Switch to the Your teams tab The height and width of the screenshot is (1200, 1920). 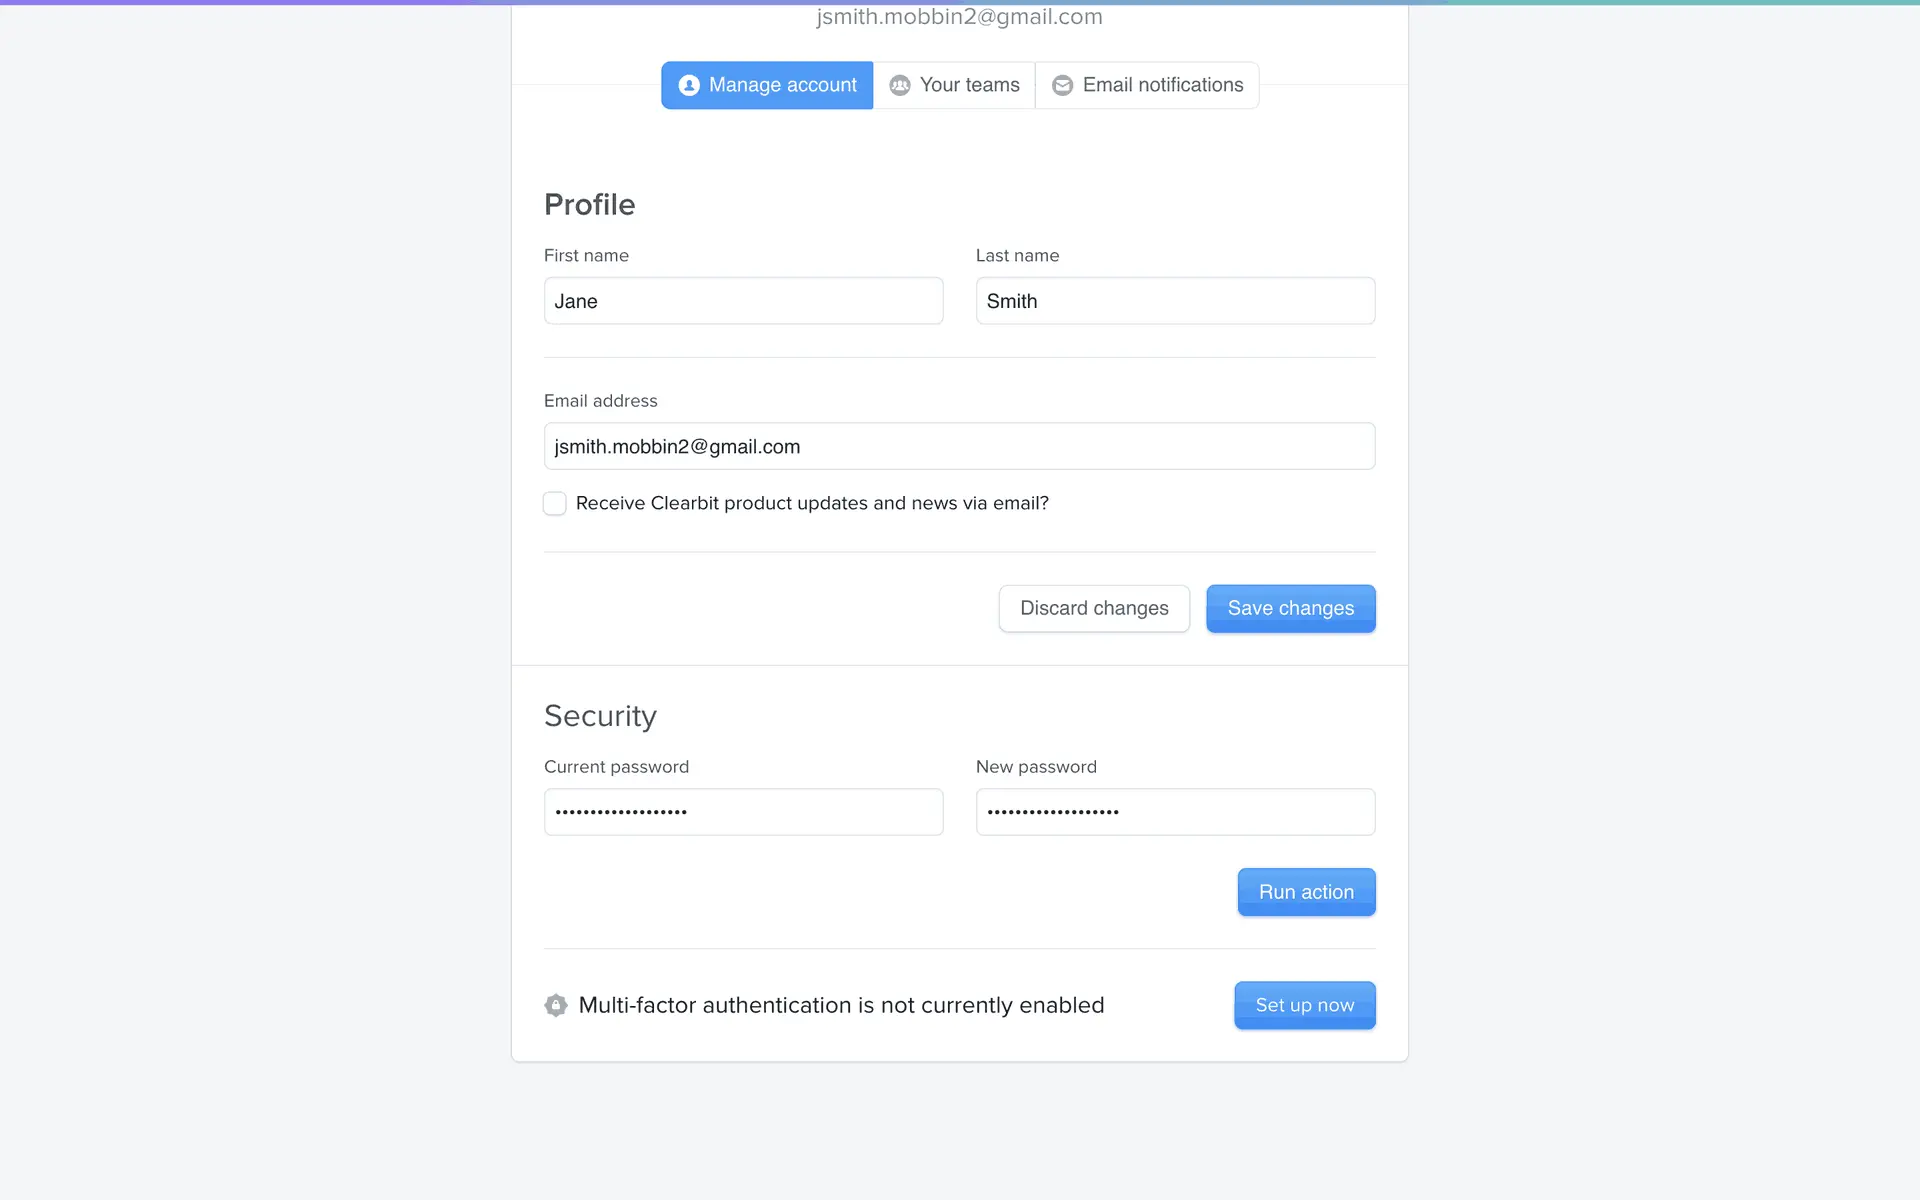click(968, 85)
